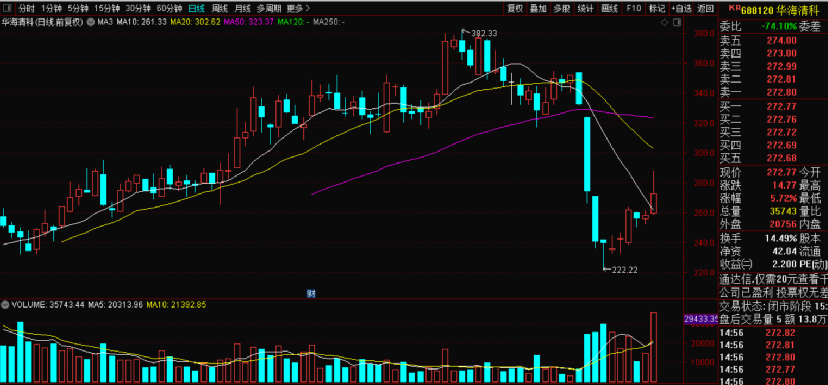828x385 pixels.
Task: Expand the 更多 periods menu
Action: click(x=298, y=8)
